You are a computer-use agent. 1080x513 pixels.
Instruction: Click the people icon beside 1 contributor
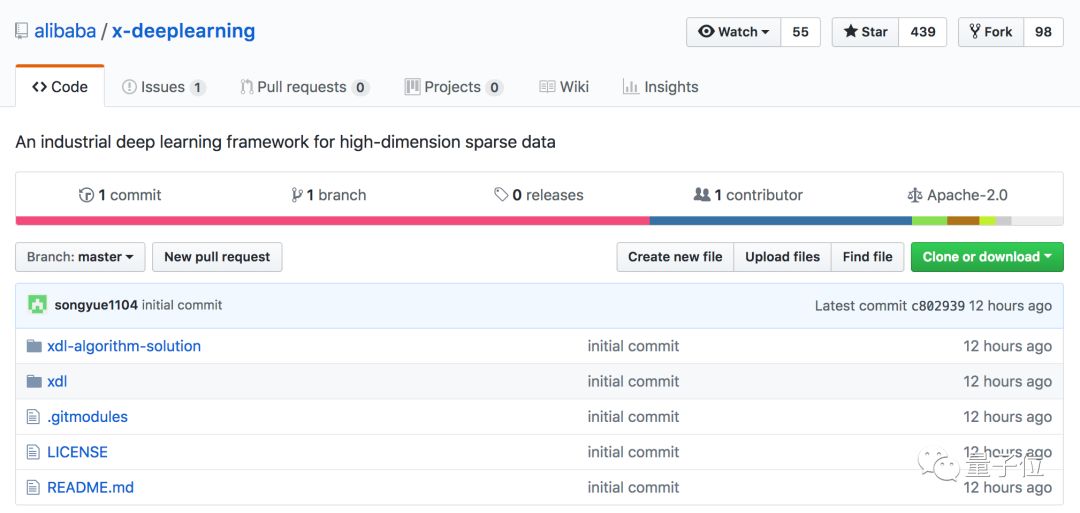702,195
